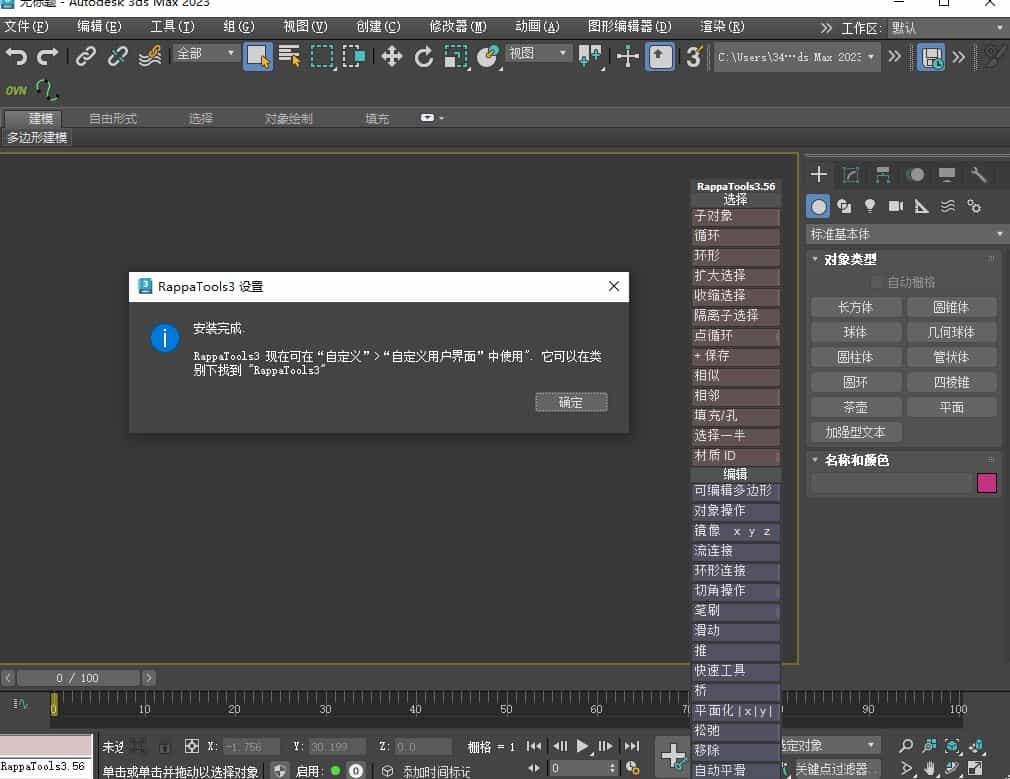Click the Select and Manipulate icon

(627, 57)
